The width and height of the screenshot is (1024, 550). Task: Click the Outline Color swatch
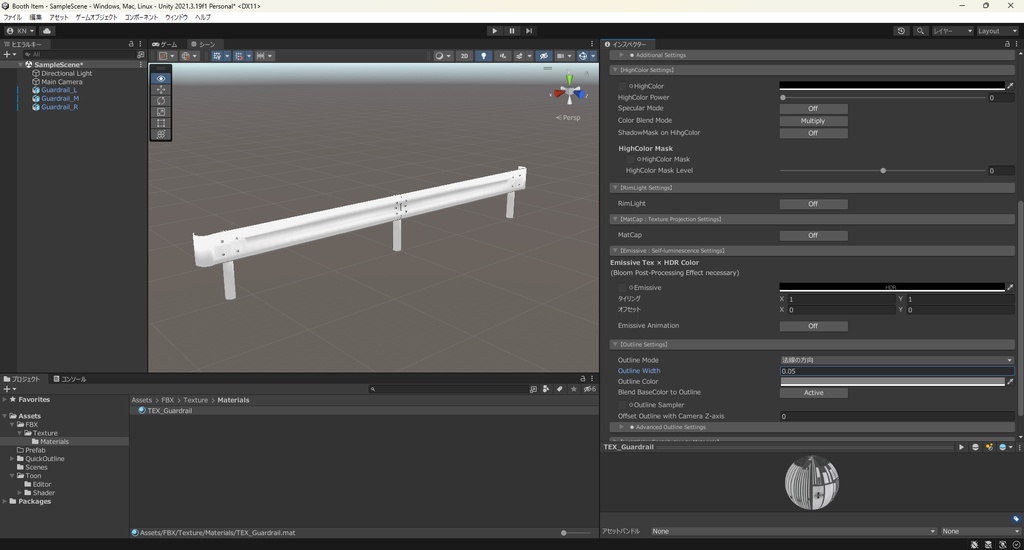(x=892, y=381)
